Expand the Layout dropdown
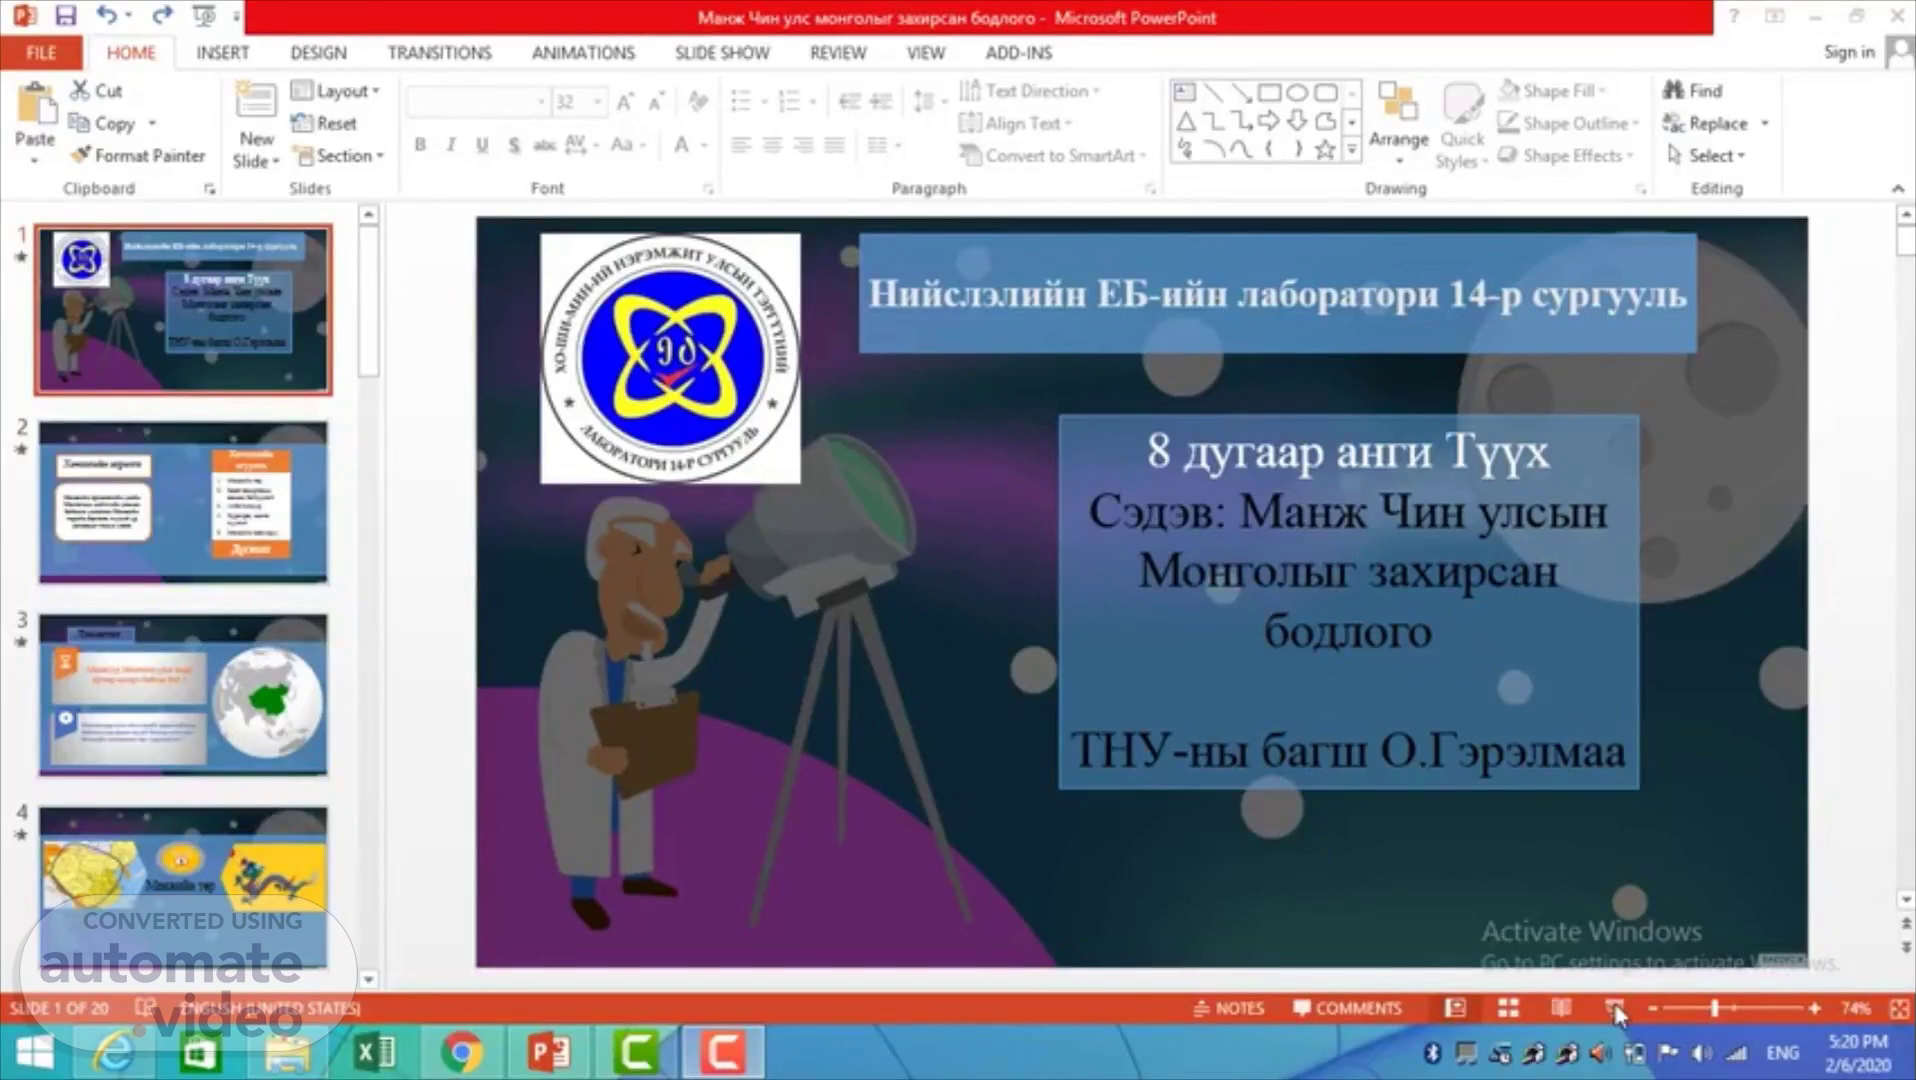Viewport: 1916px width, 1080px height. (x=337, y=91)
